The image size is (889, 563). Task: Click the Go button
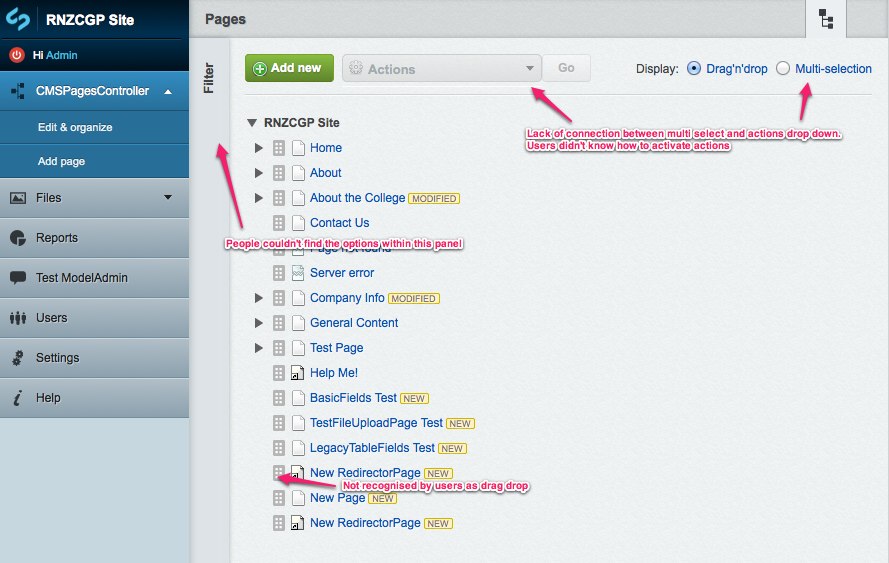566,68
